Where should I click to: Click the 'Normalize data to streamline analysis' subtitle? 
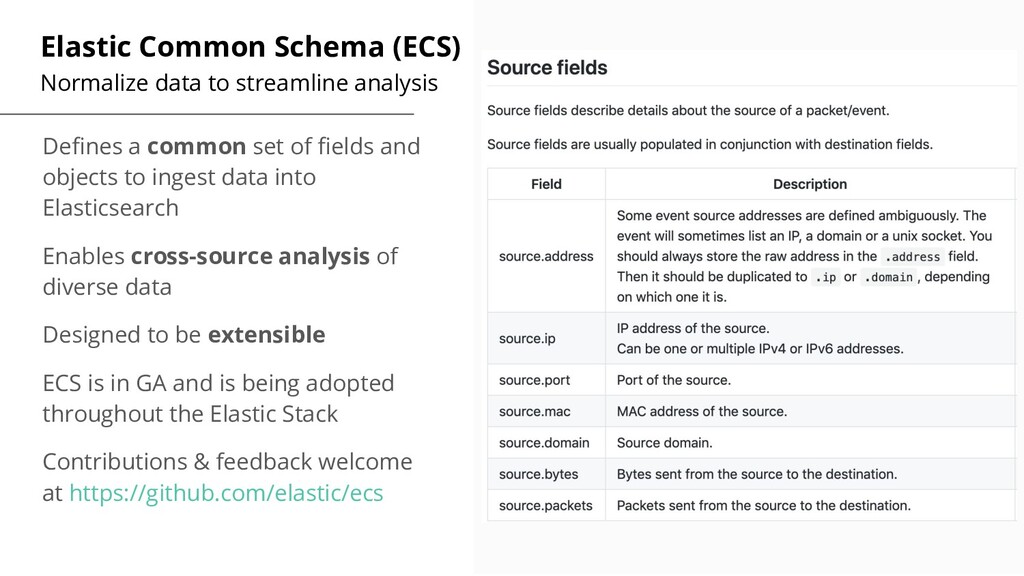239,83
